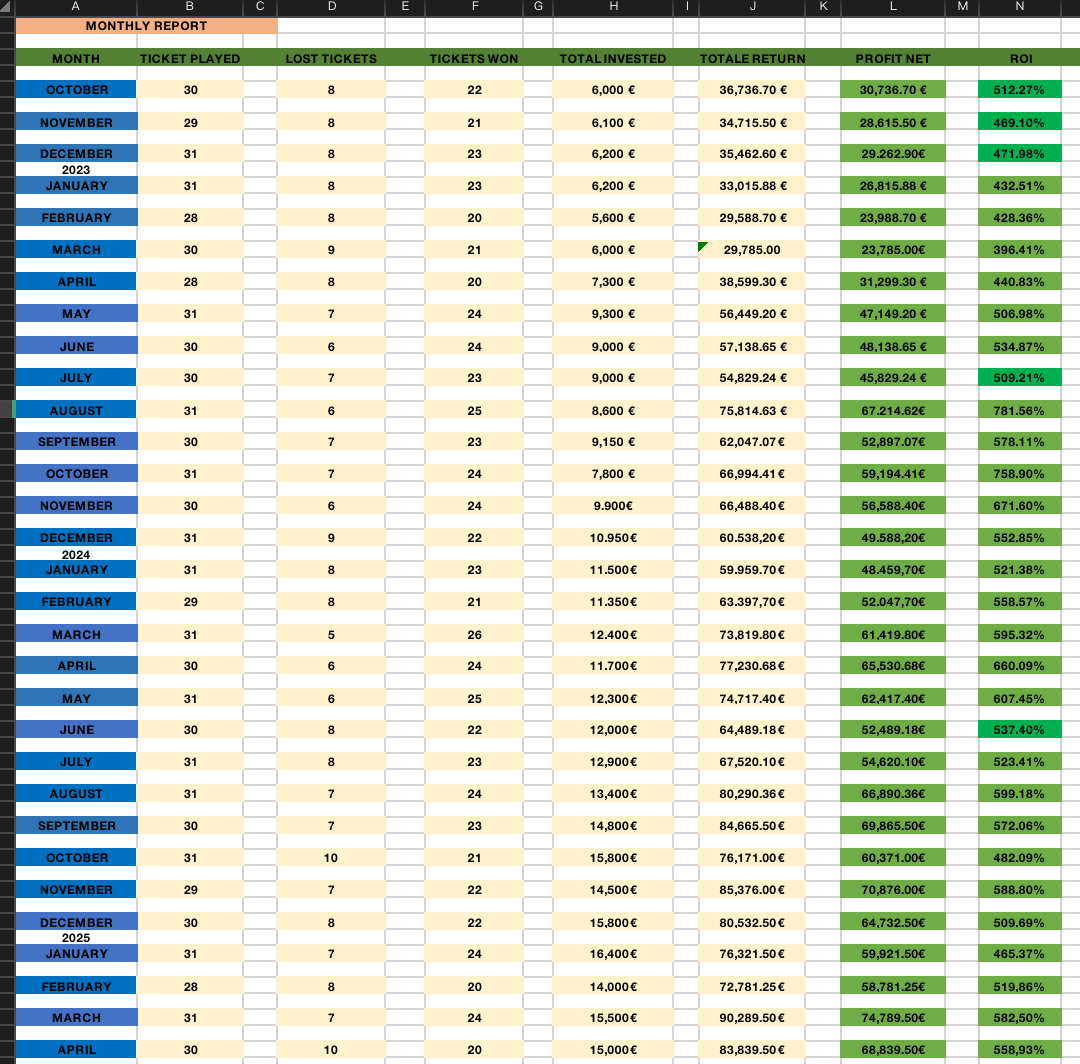The image size is (1080, 1064).
Task: Select the 61,419.80€ profit cell
Action: coord(893,634)
